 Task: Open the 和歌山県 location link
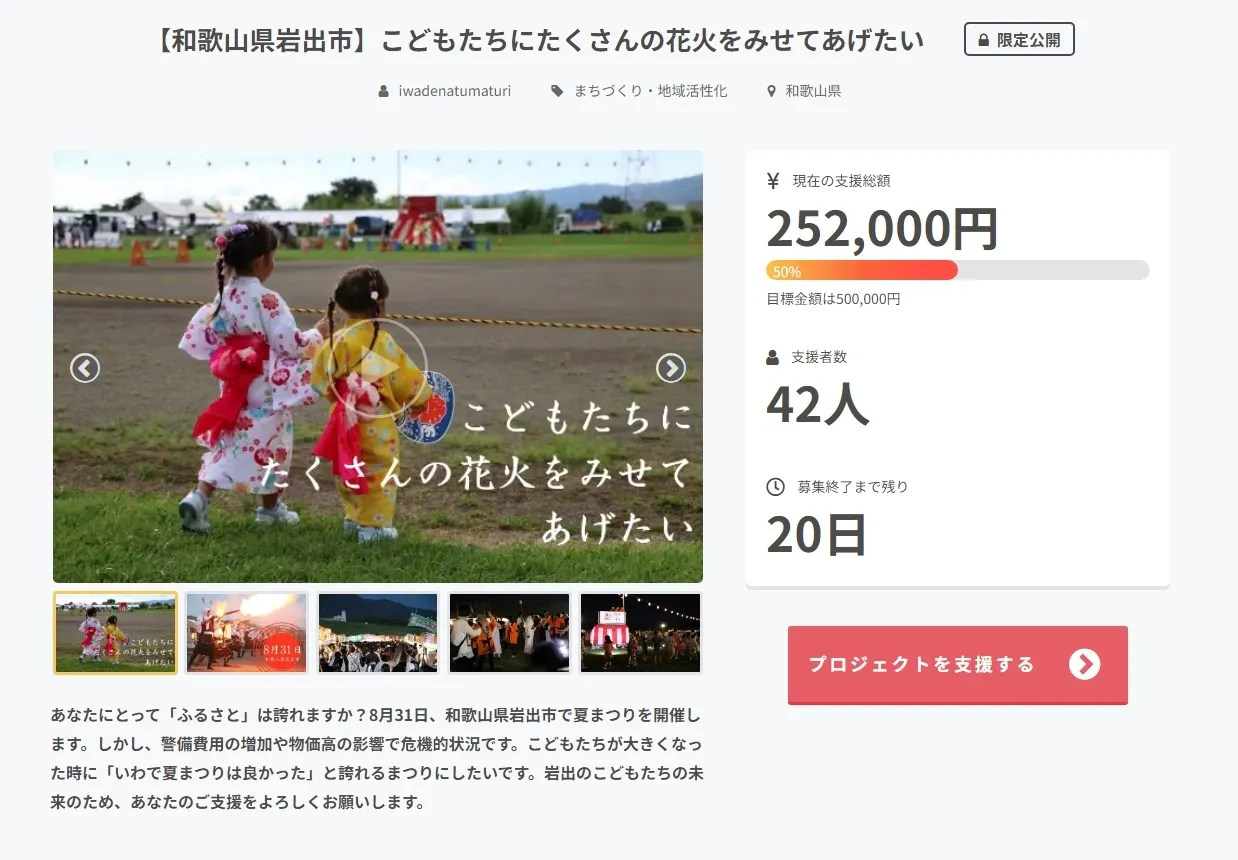tap(813, 91)
